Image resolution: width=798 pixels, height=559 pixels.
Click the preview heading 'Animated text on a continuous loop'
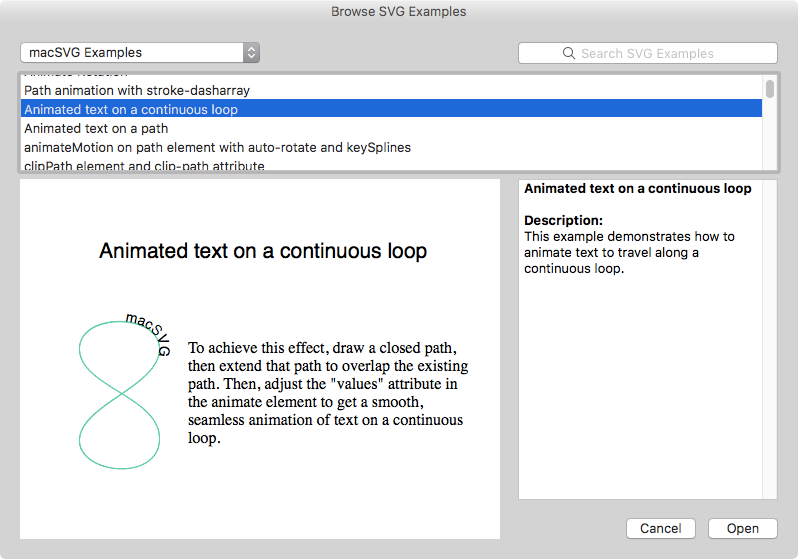pyautogui.click(x=263, y=251)
